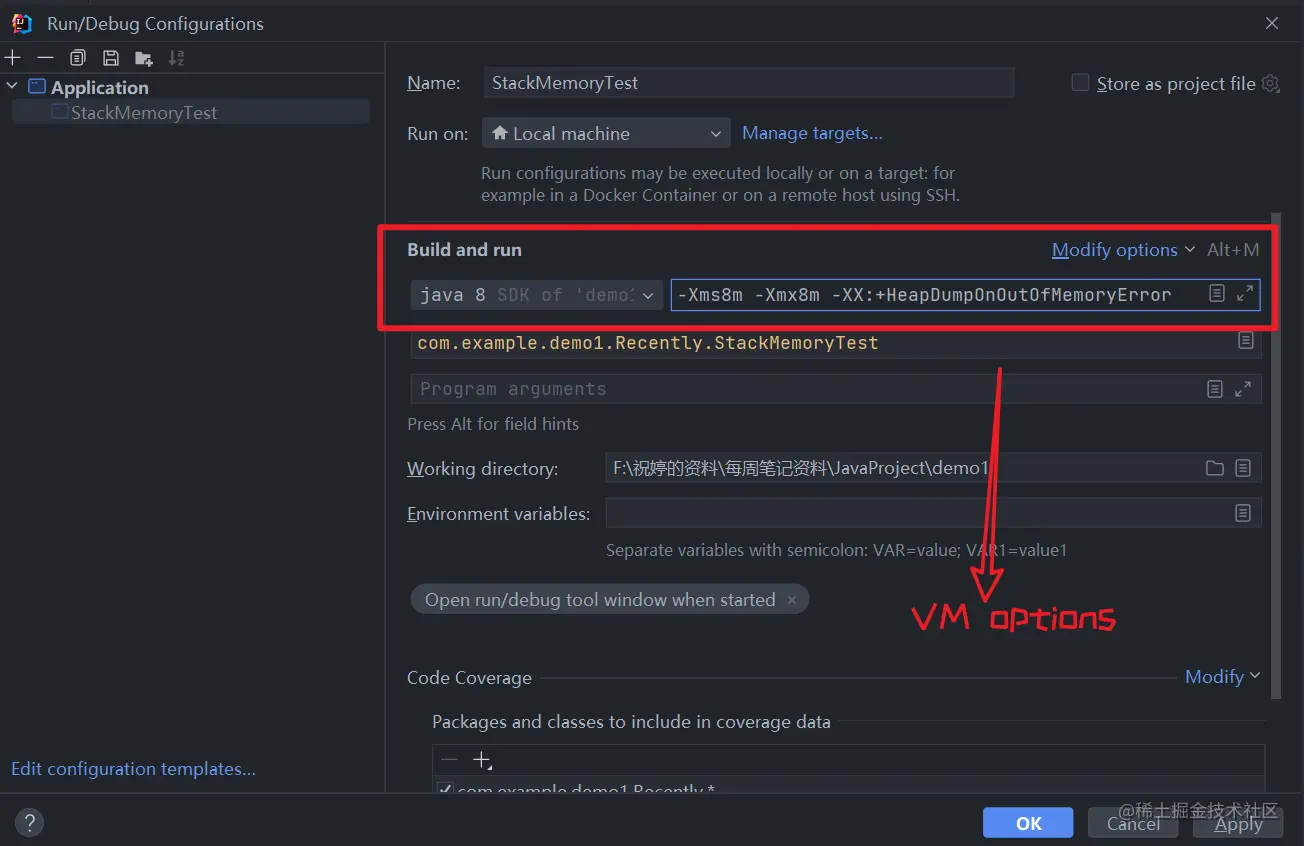Select the Application configuration type node
This screenshot has width=1304, height=846.
(x=99, y=87)
